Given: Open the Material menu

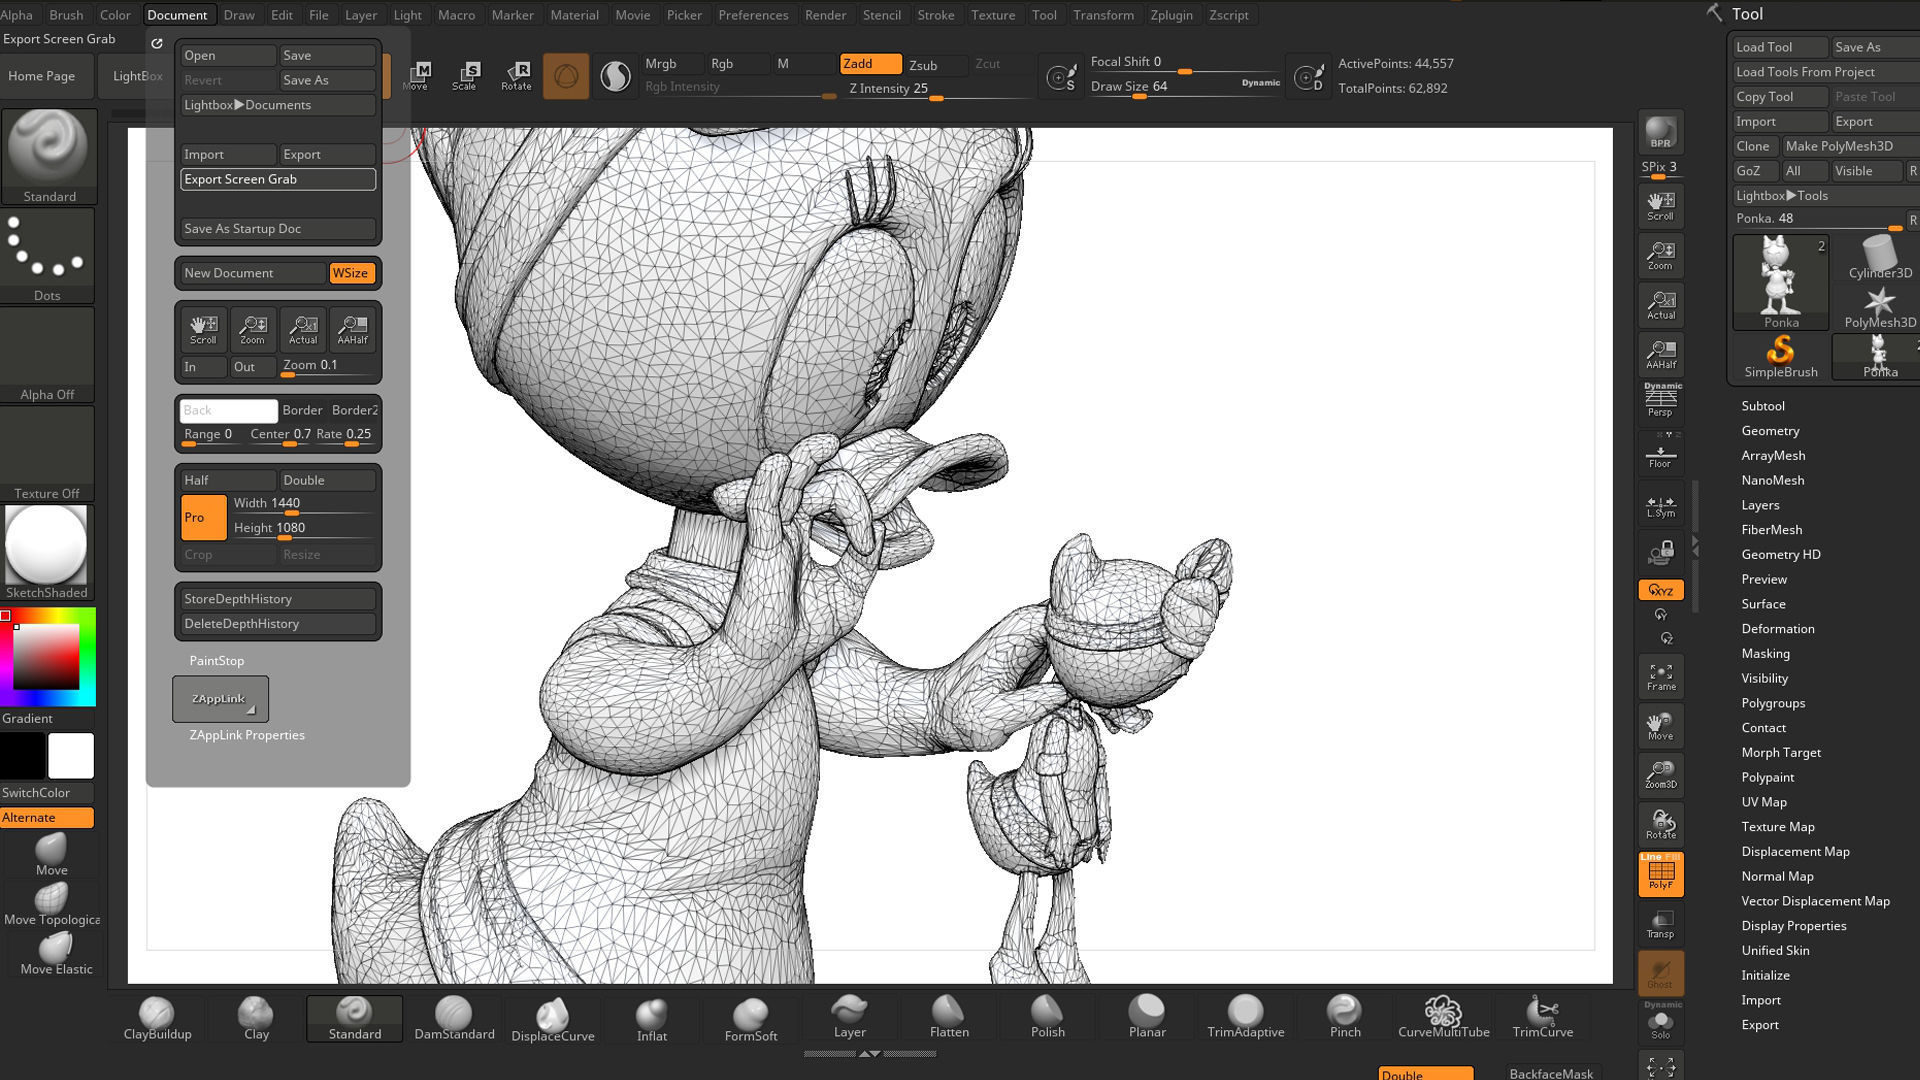Looking at the screenshot, I should point(574,15).
